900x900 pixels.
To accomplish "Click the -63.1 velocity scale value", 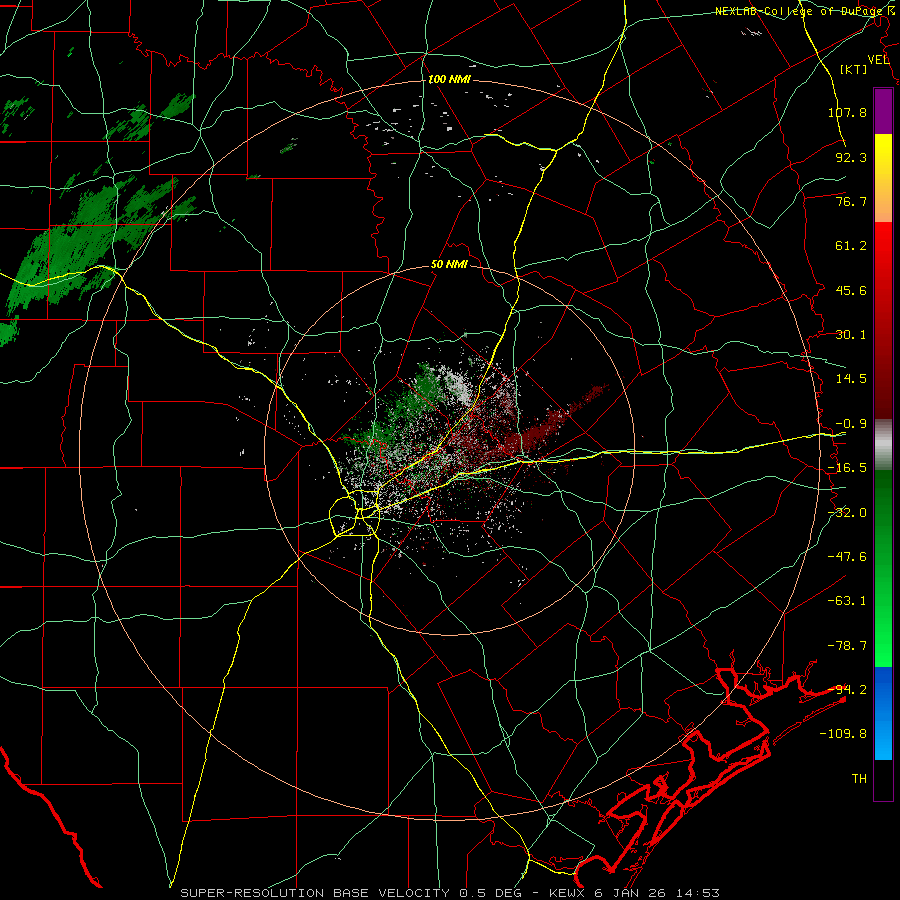I will click(847, 601).
